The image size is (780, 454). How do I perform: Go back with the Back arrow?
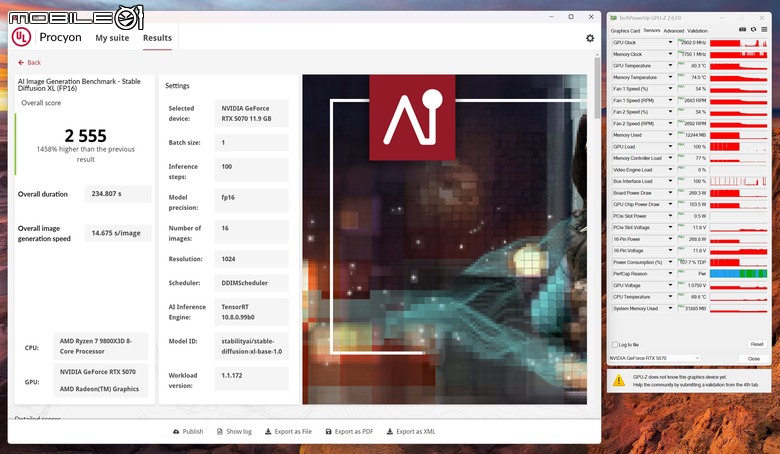click(x=29, y=63)
